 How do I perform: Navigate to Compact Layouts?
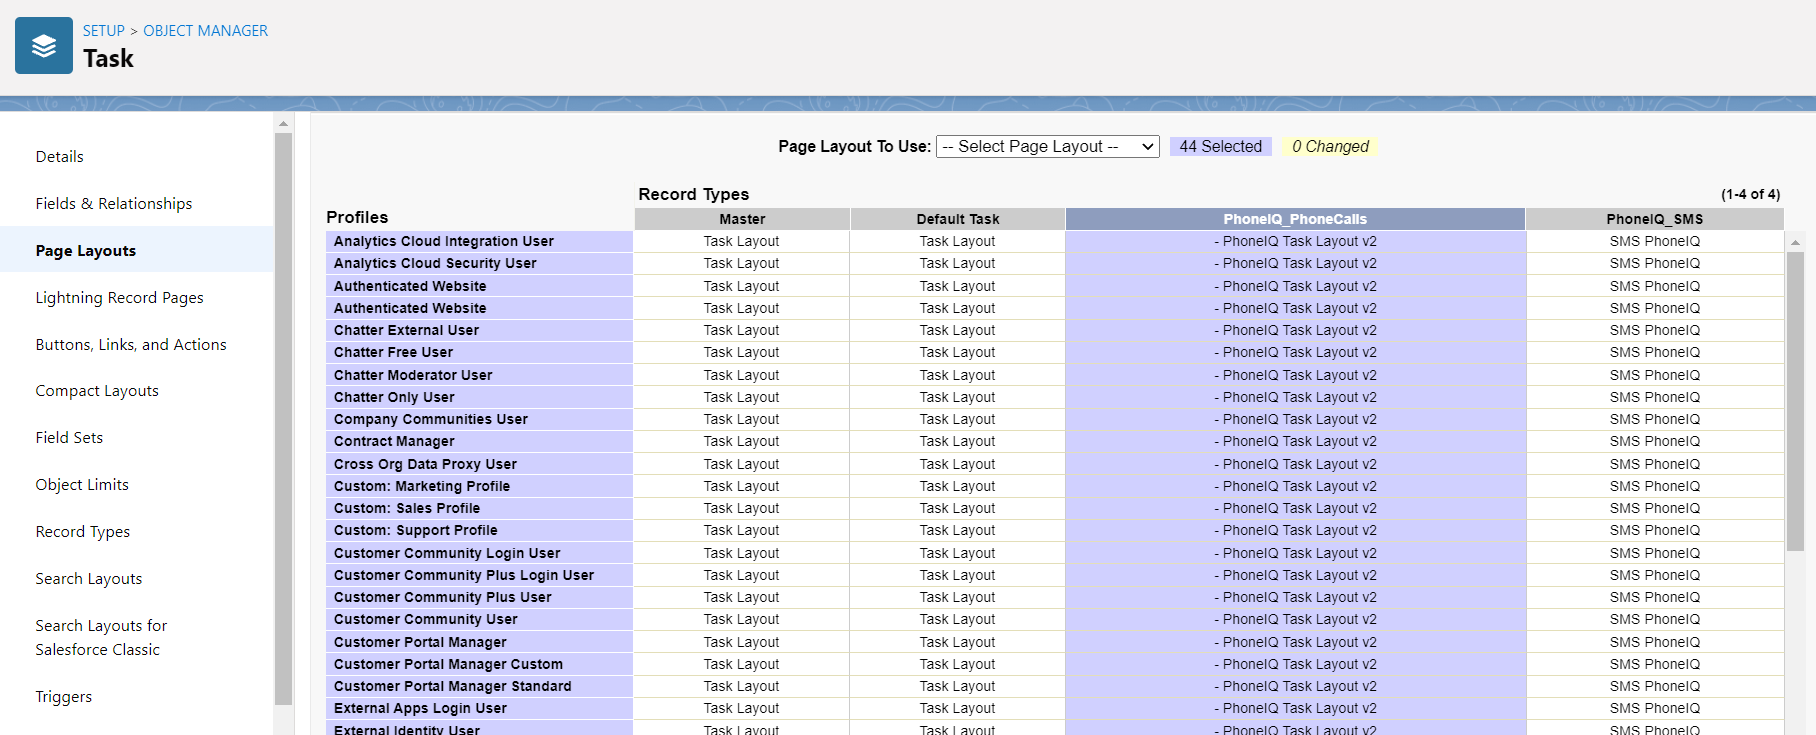[97, 391]
